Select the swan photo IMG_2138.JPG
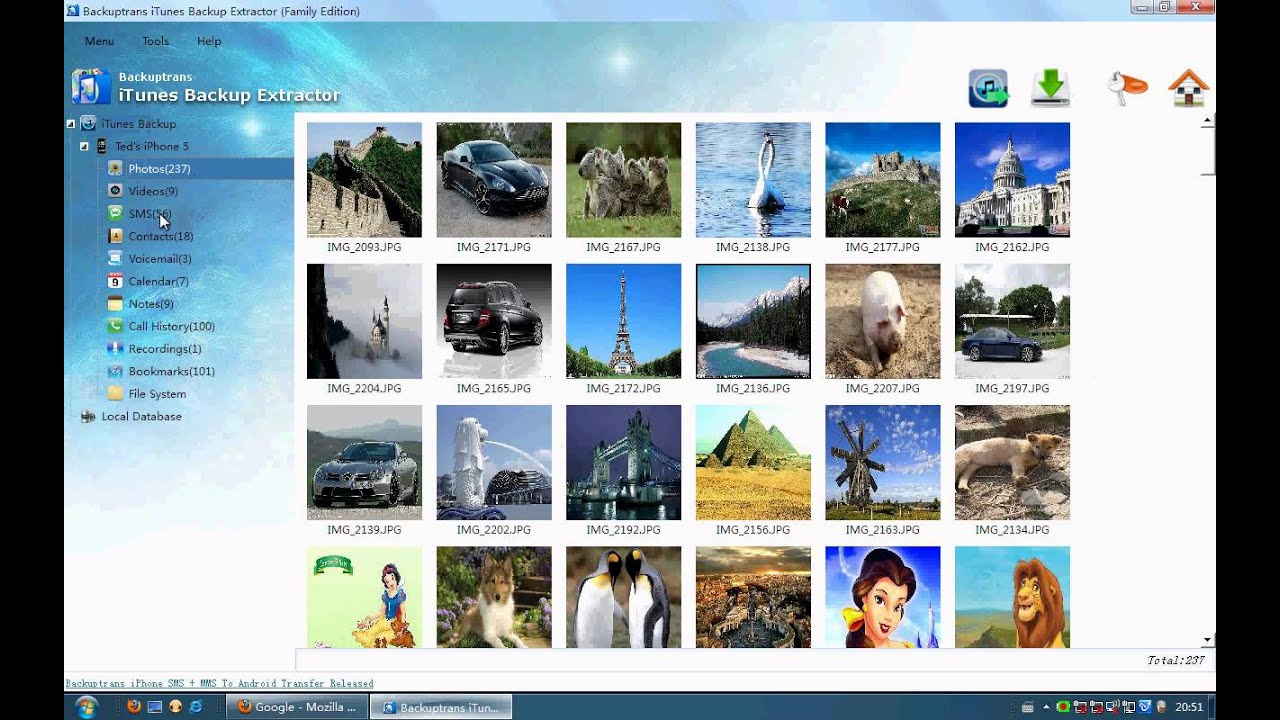 753,180
